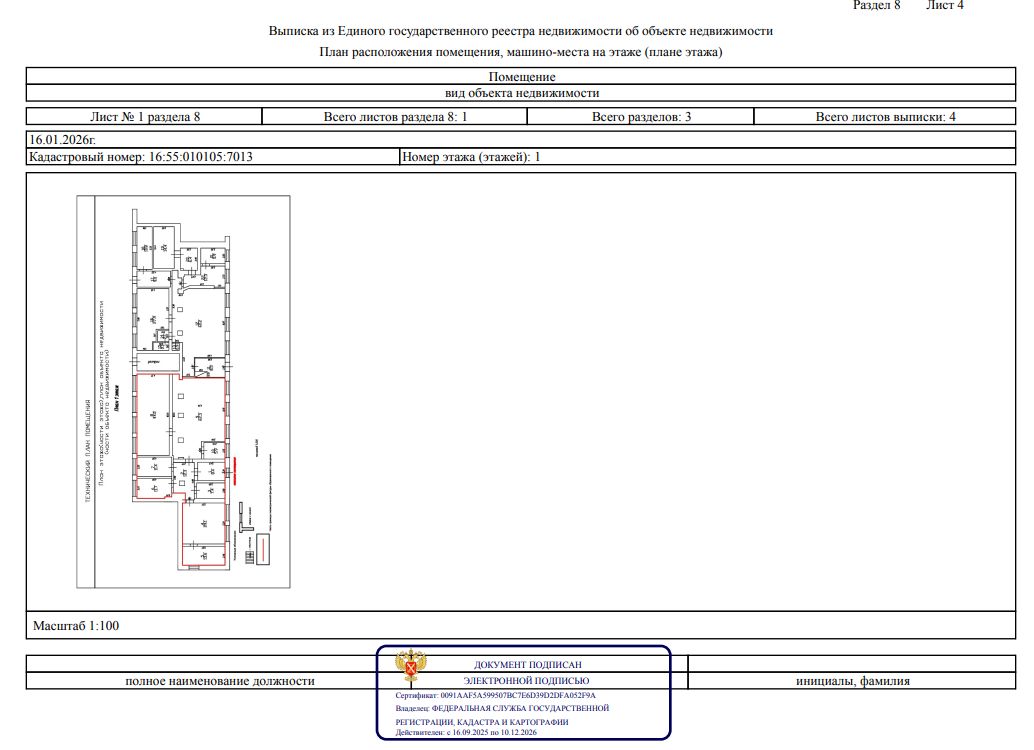Click 'вид объекта недвижимости' row

522,93
